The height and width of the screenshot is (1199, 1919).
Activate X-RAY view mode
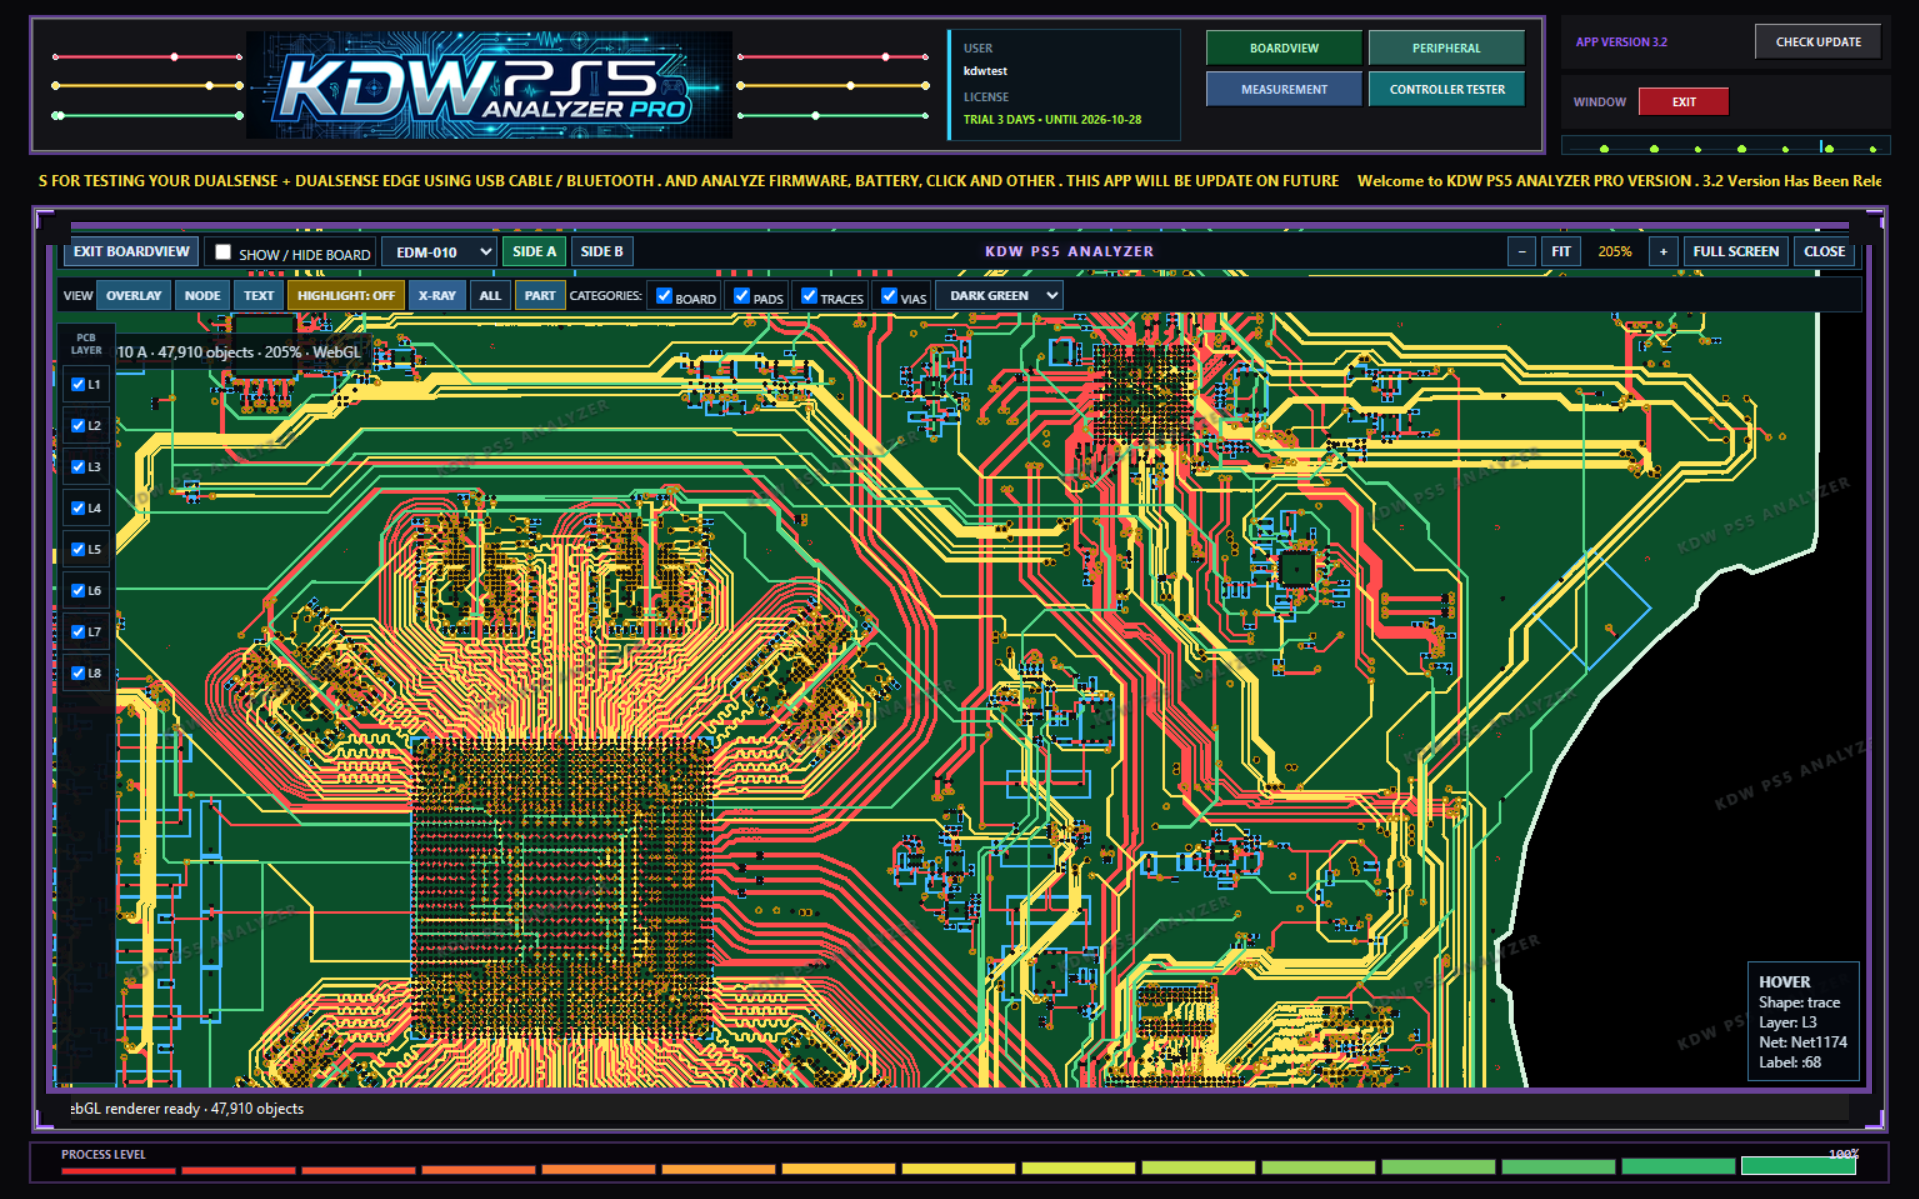(x=437, y=296)
